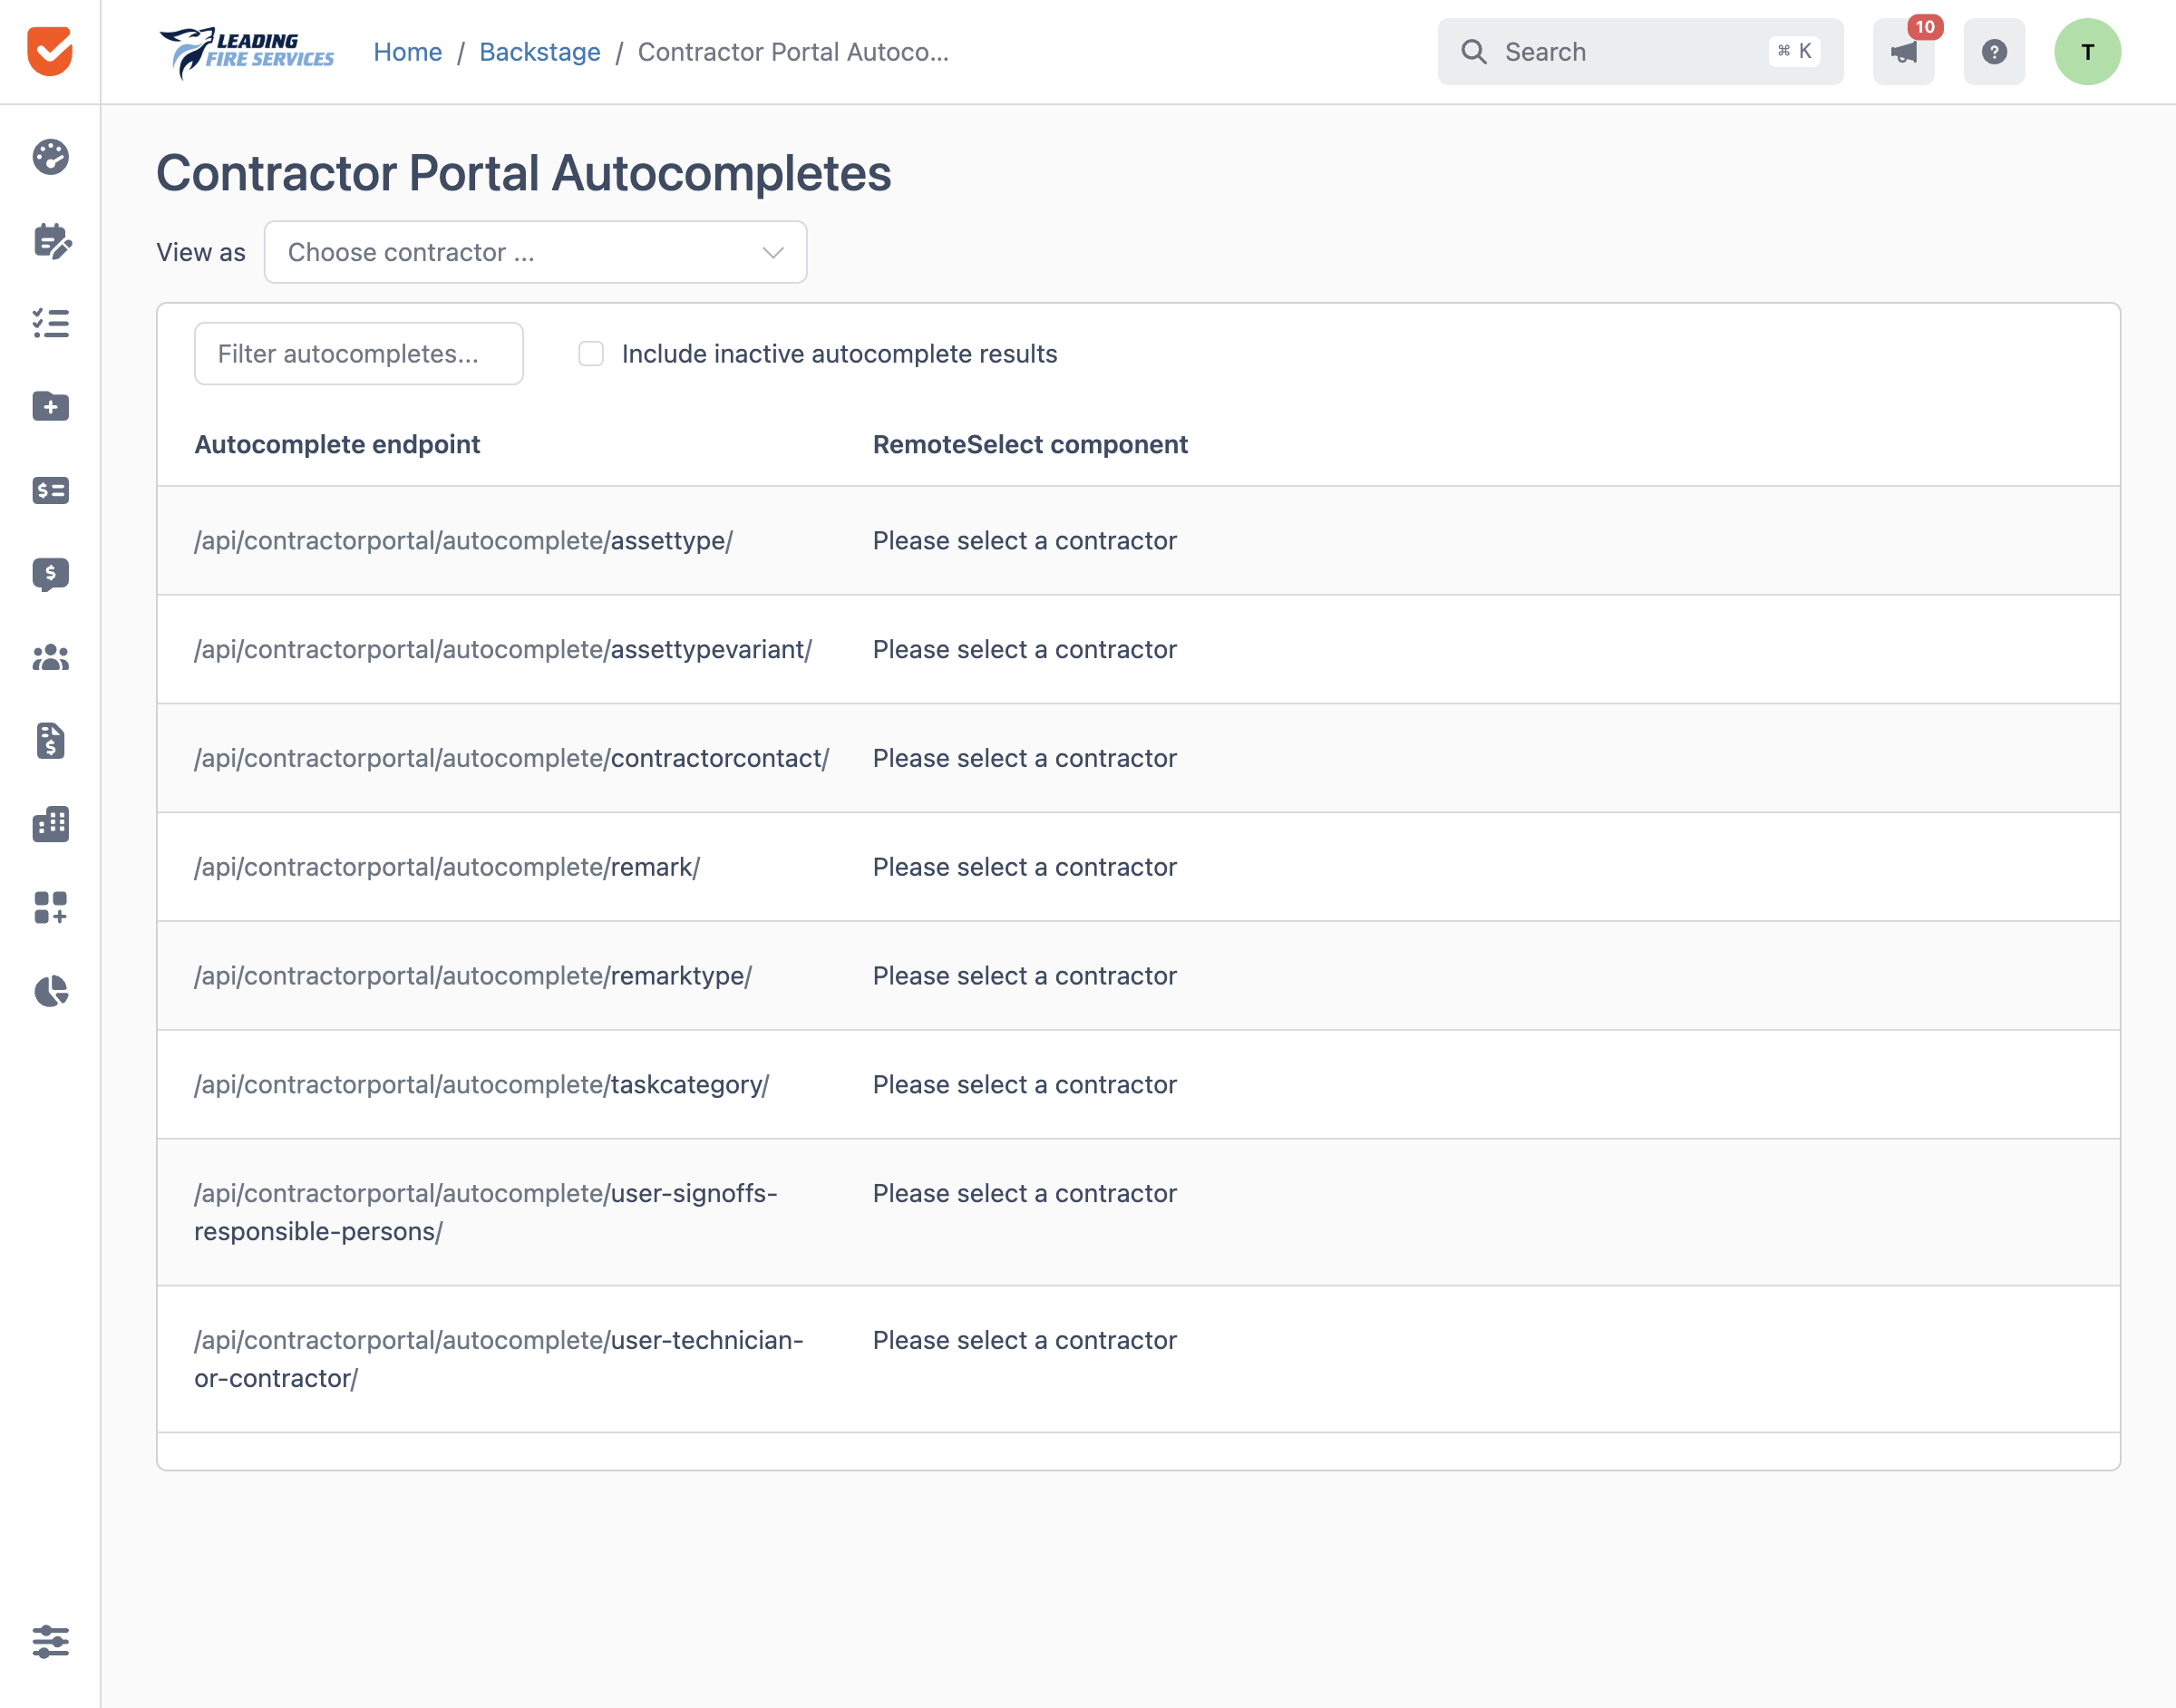Viewport: 2176px width, 1708px height.
Task: Click 'Please select a contractor' in user-signoffs row
Action: click(x=1024, y=1194)
